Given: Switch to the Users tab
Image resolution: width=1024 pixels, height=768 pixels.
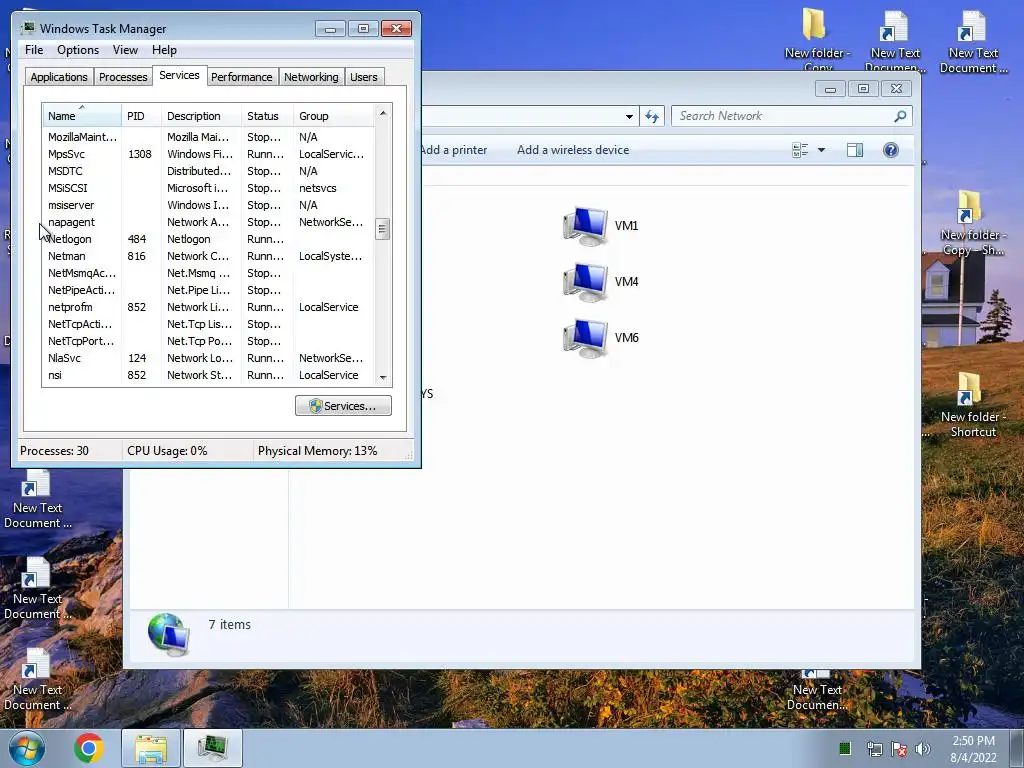Looking at the screenshot, I should [x=364, y=77].
